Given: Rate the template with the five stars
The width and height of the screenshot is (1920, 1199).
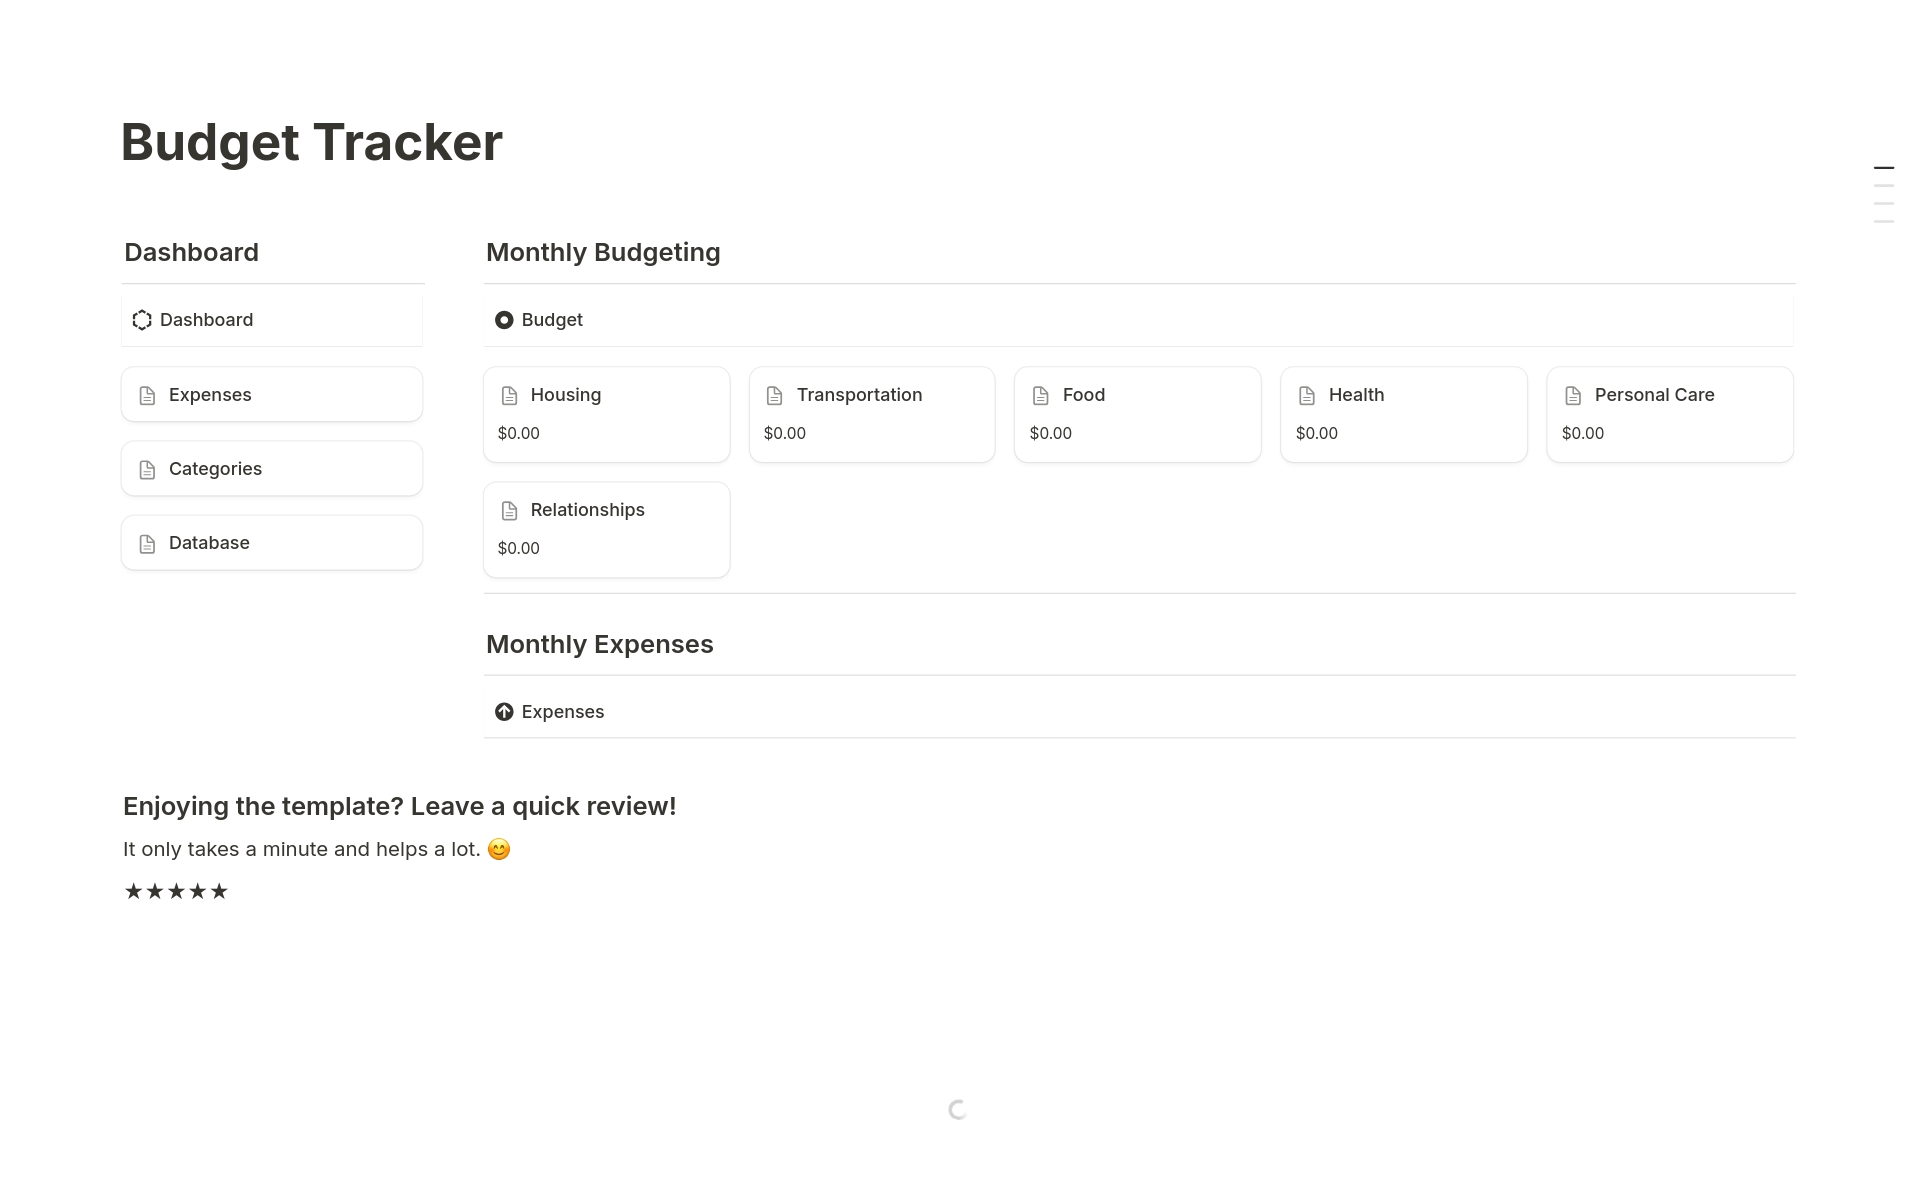Looking at the screenshot, I should click(x=175, y=890).
